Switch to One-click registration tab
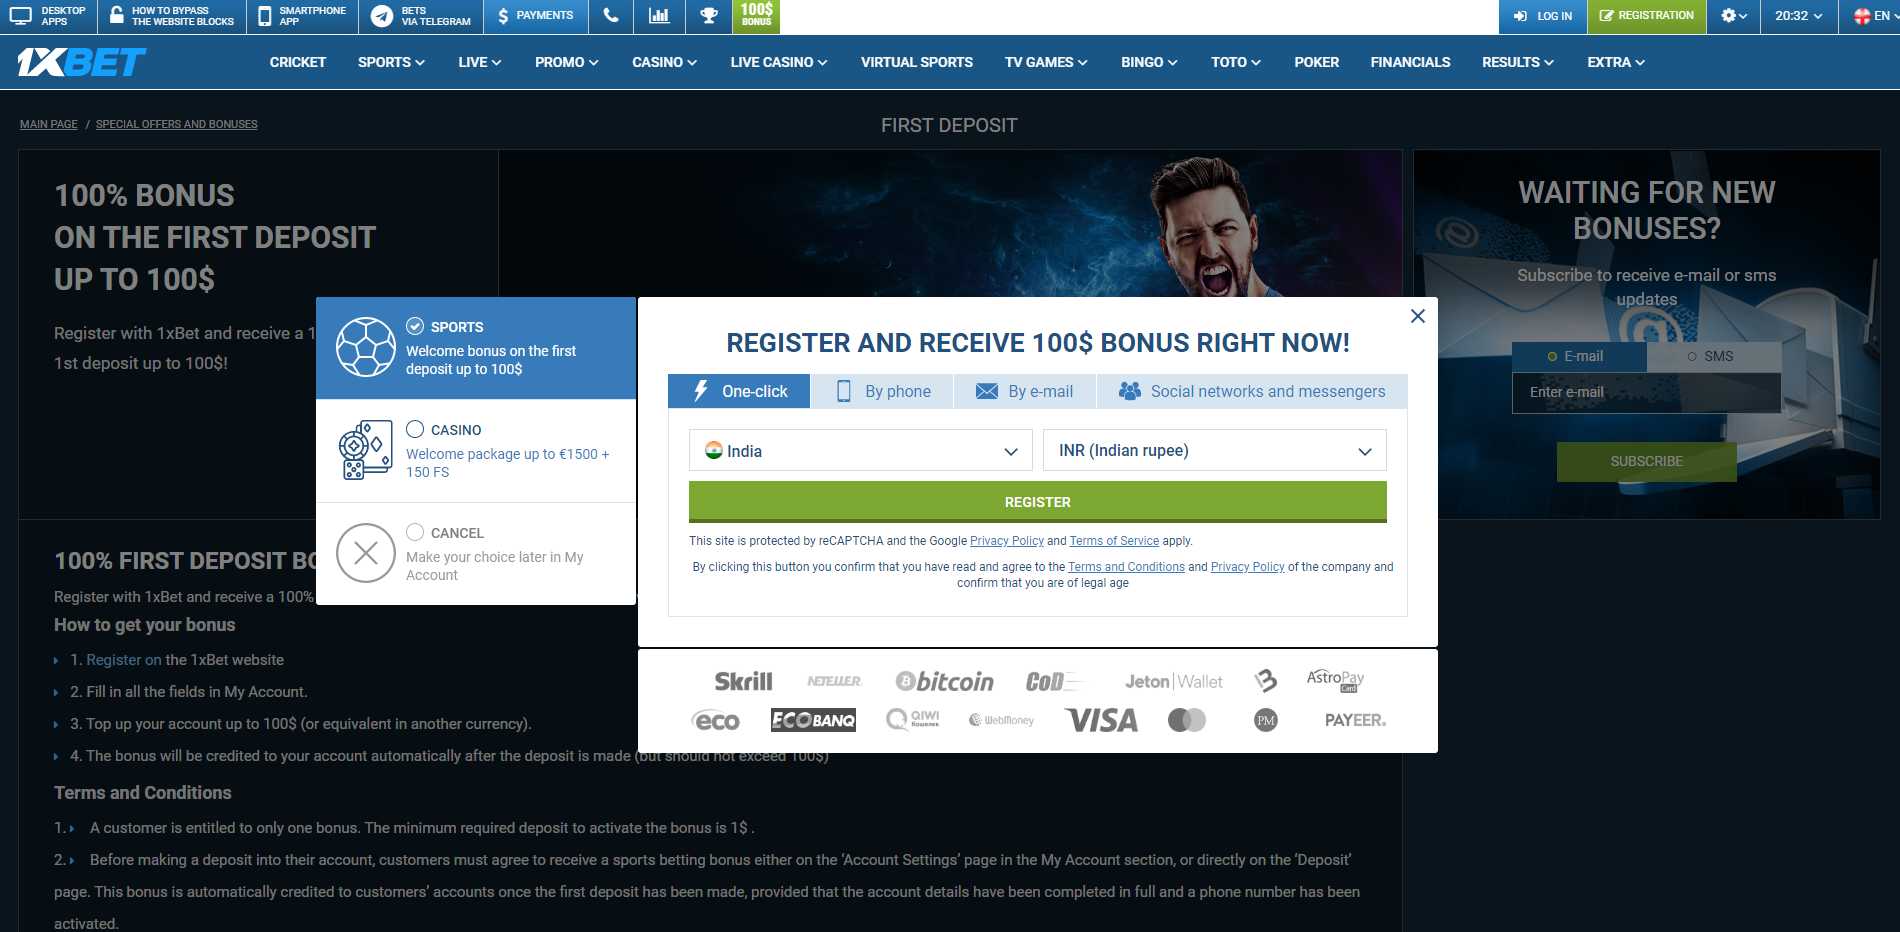The image size is (1900, 932). click(739, 391)
